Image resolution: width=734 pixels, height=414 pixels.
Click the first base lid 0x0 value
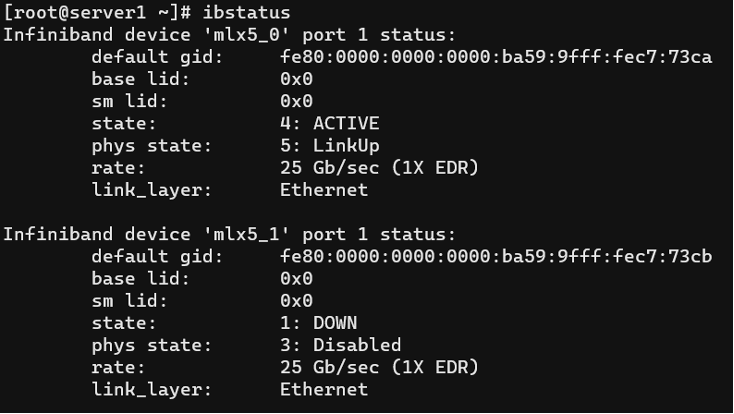click(296, 79)
